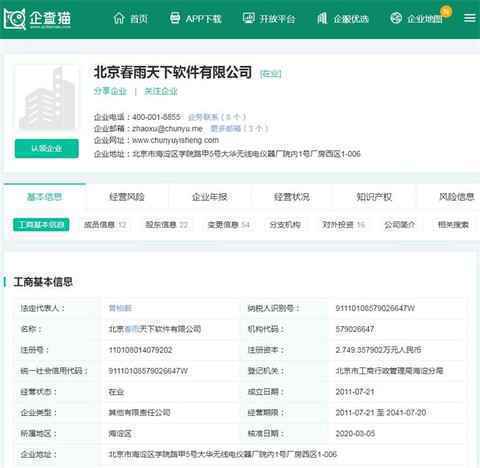Go to 首页 via the house icon
This screenshot has width=480, height=468.
[x=119, y=18]
